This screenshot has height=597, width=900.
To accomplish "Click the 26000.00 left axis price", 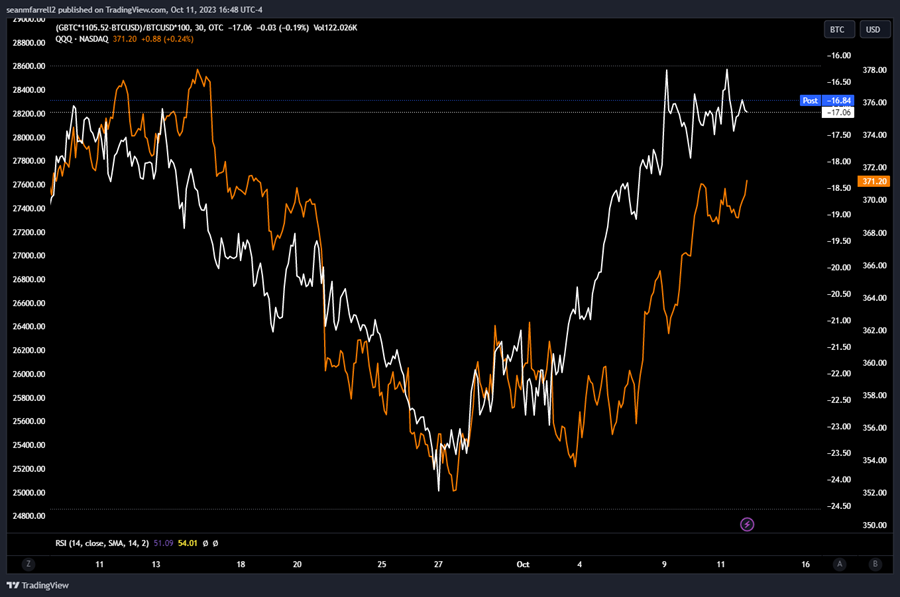I will (x=29, y=374).
